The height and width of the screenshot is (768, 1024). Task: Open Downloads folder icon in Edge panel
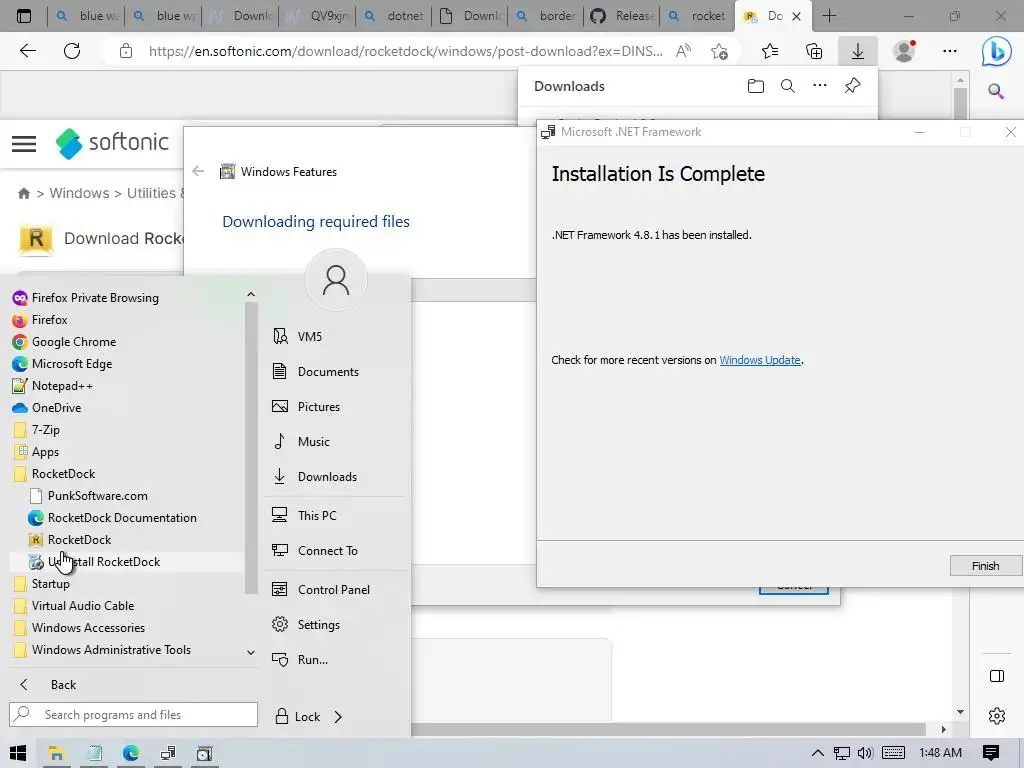tap(756, 86)
